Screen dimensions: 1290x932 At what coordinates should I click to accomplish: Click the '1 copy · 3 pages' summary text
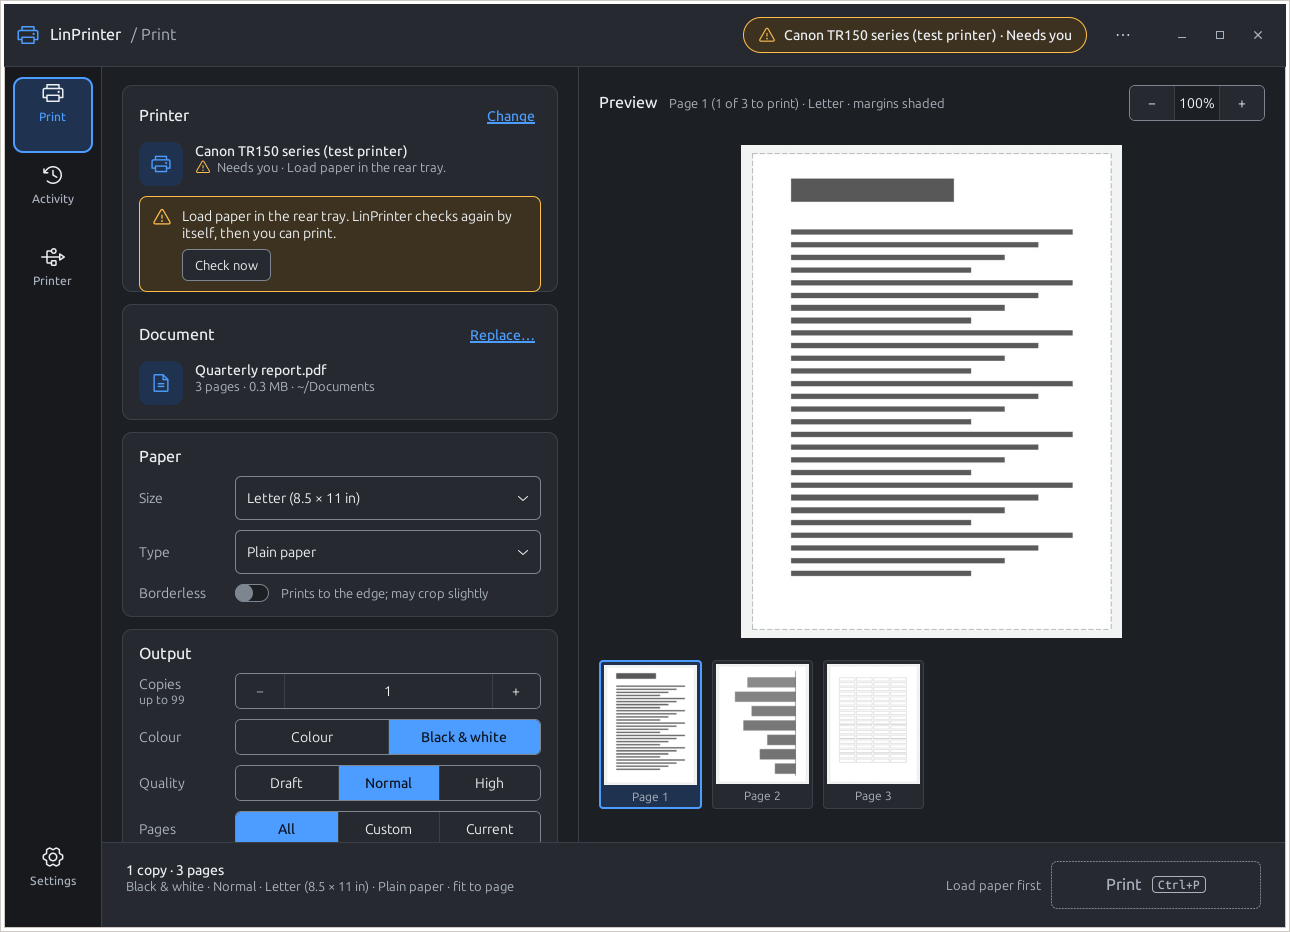point(176,870)
